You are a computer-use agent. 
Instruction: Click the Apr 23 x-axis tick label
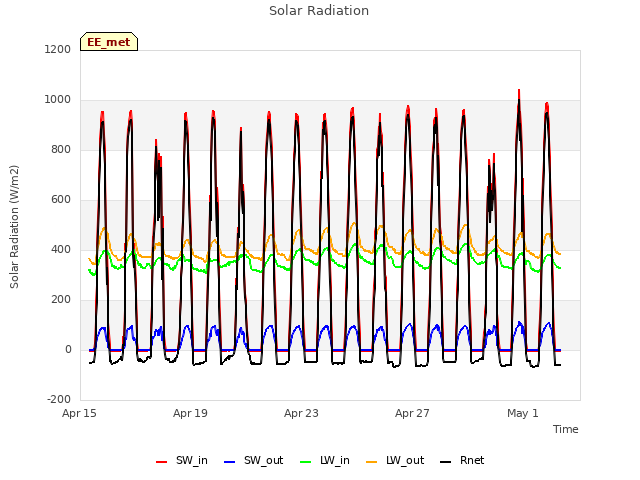301,413
